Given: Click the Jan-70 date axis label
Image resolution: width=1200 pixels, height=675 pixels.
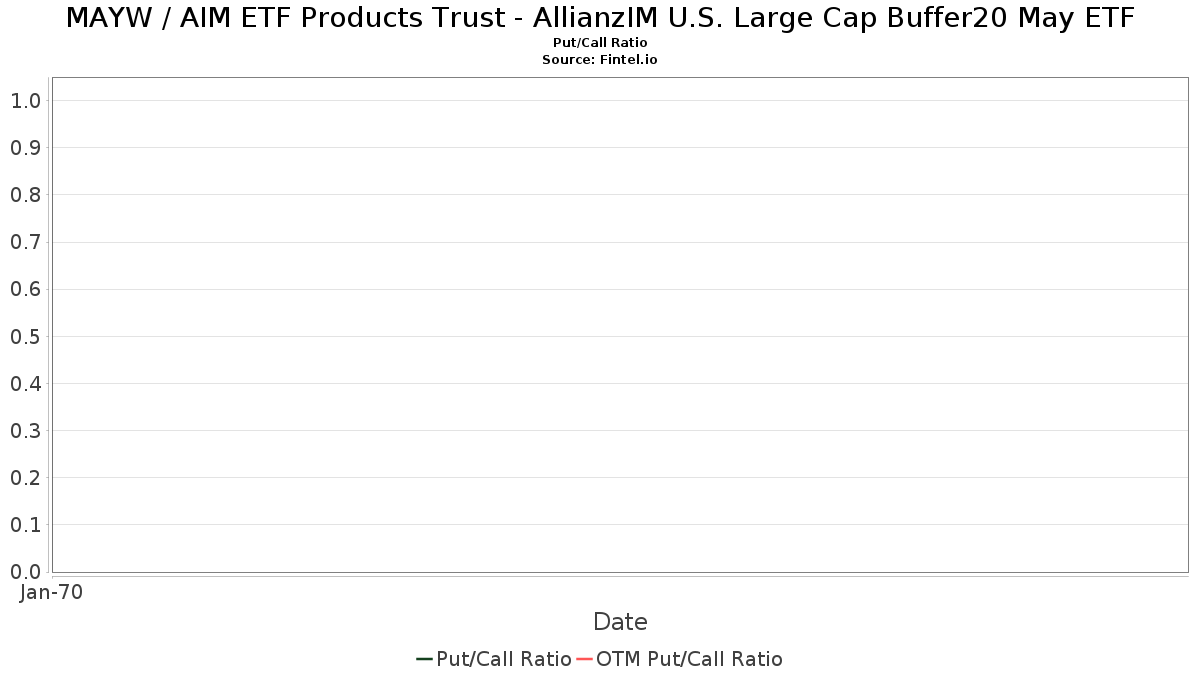Looking at the screenshot, I should click(x=52, y=592).
